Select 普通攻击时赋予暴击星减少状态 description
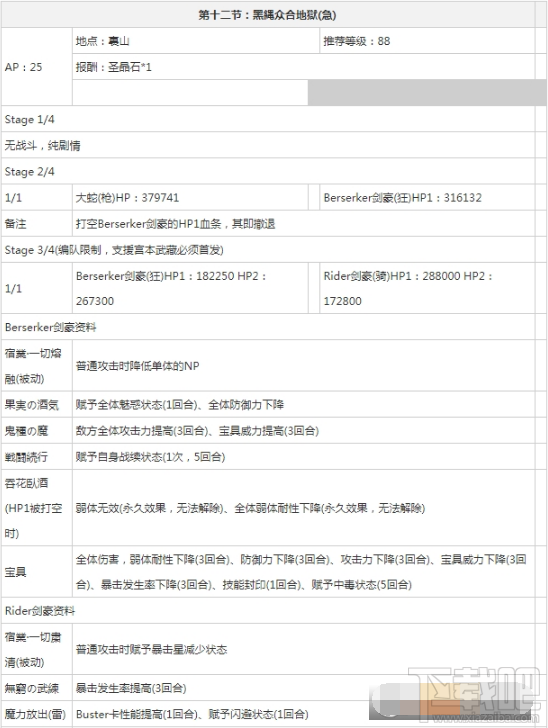This screenshot has width=548, height=728. coord(303,649)
